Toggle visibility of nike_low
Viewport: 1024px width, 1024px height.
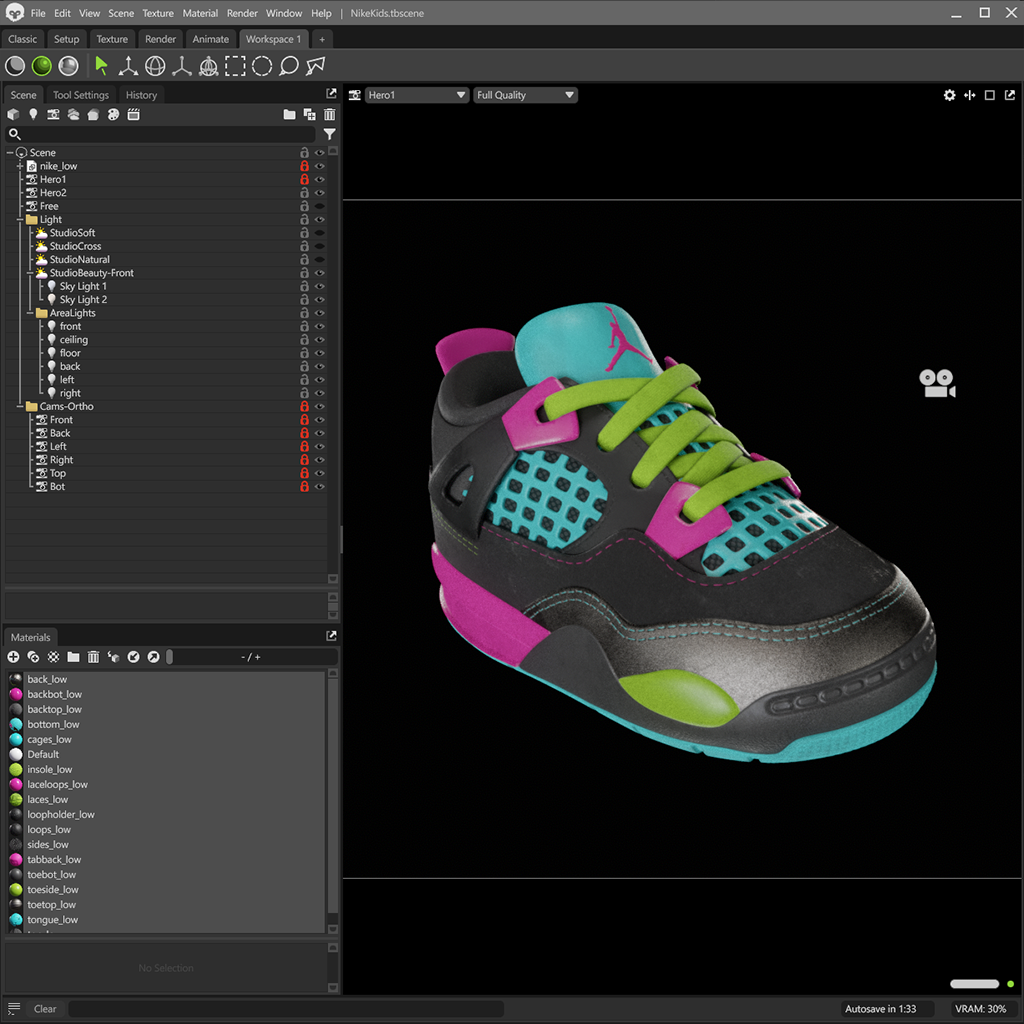[x=320, y=167]
